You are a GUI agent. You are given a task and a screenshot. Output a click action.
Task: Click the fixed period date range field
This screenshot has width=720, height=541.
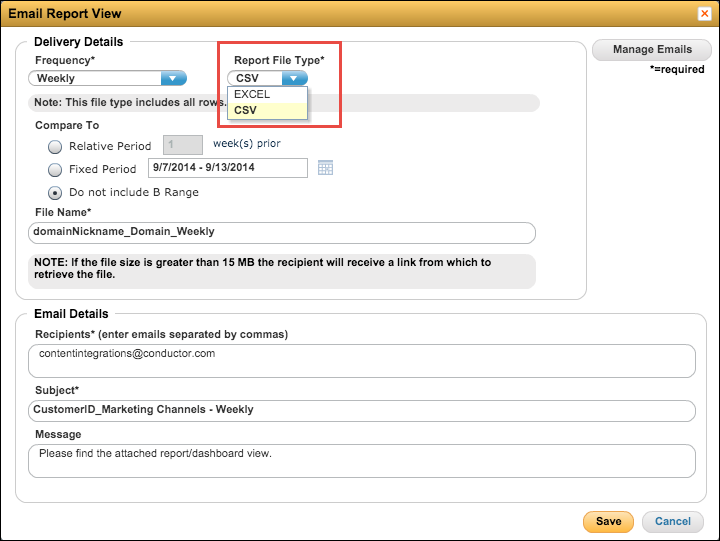[x=228, y=168]
